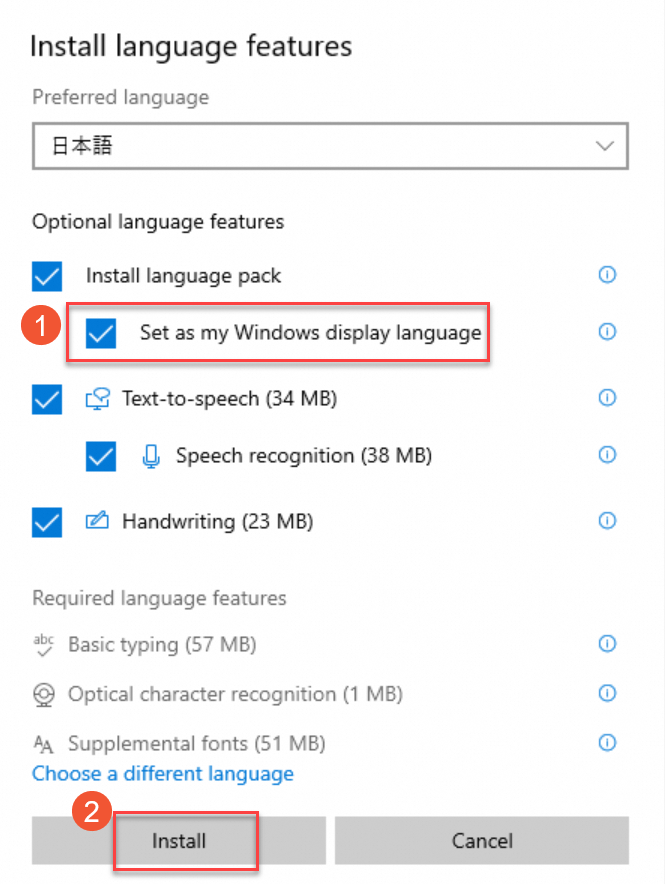Uncheck the Handwriting checkbox
The width and height of the screenshot is (665, 884).
click(47, 522)
